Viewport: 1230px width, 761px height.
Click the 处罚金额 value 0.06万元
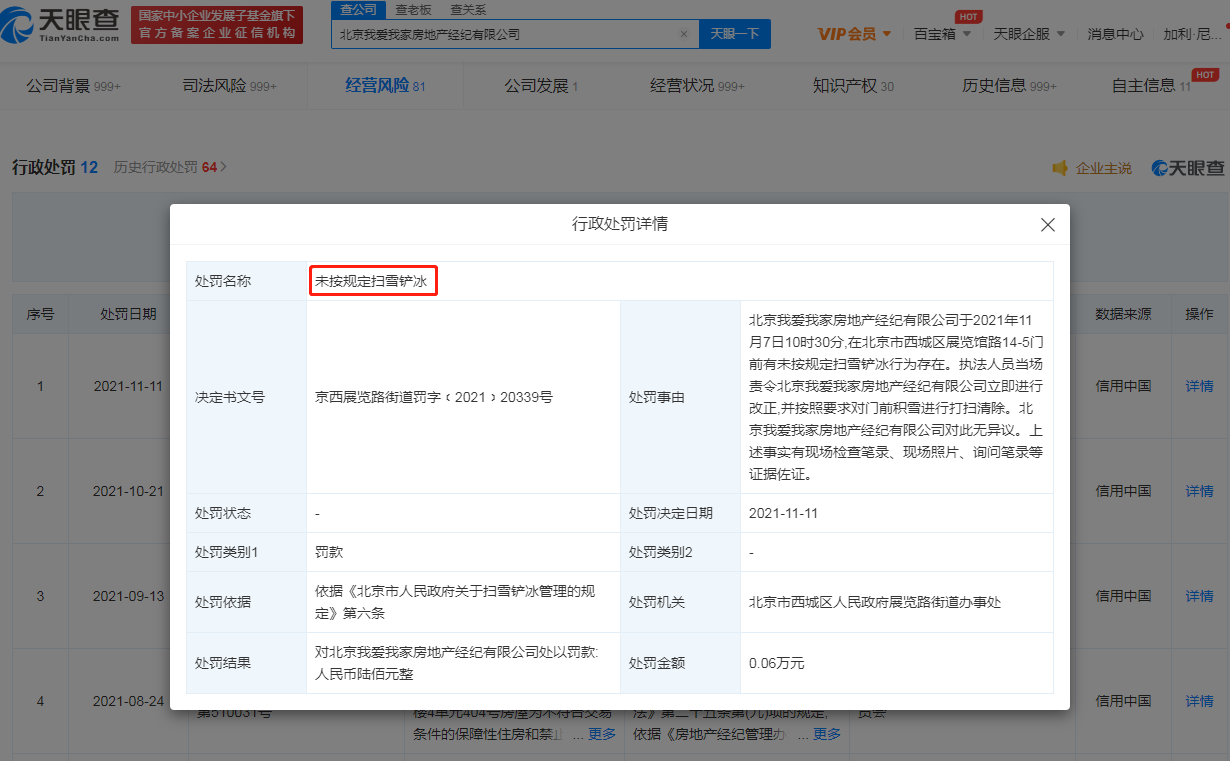(776, 663)
